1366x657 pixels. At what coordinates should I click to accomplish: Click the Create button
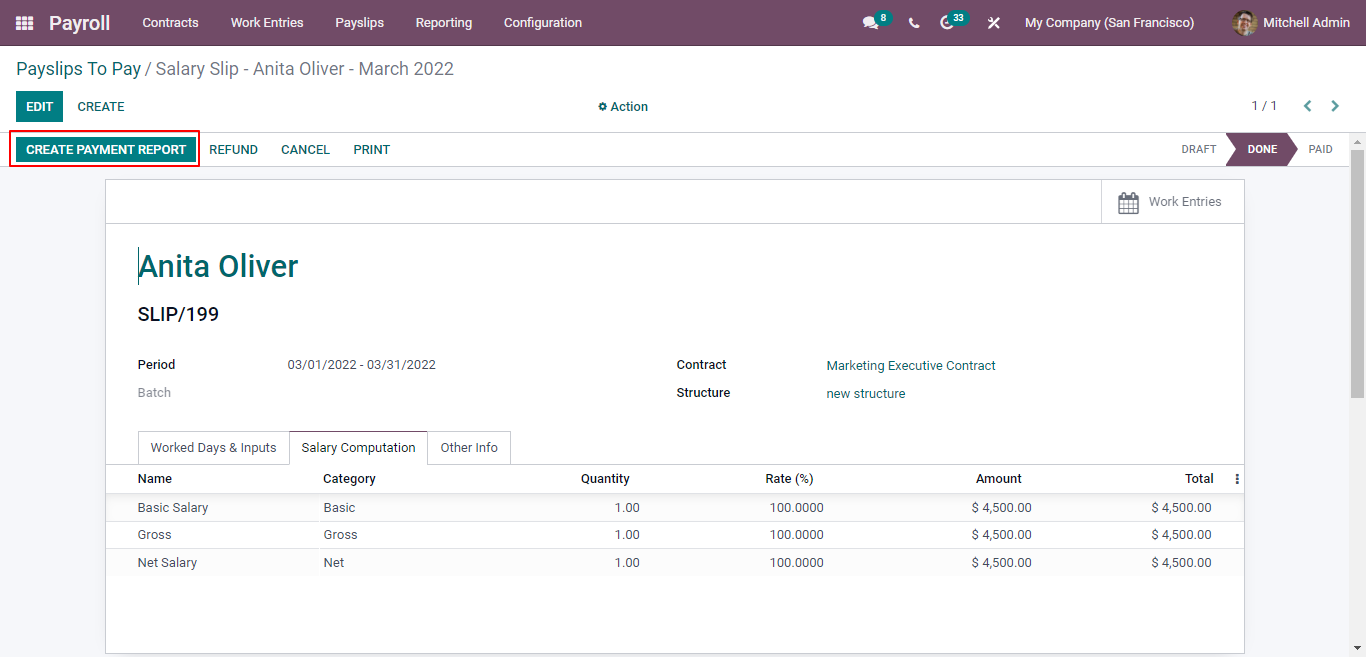pyautogui.click(x=101, y=107)
